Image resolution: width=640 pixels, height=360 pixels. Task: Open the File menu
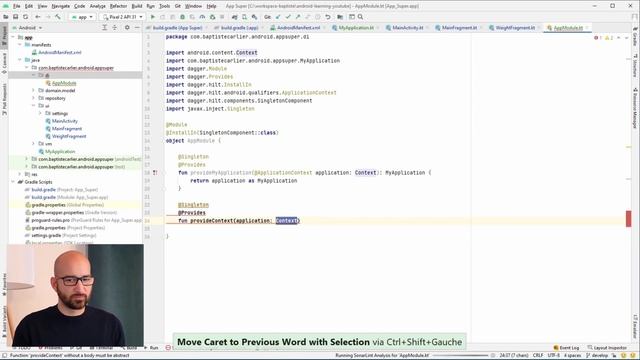(x=16, y=6)
